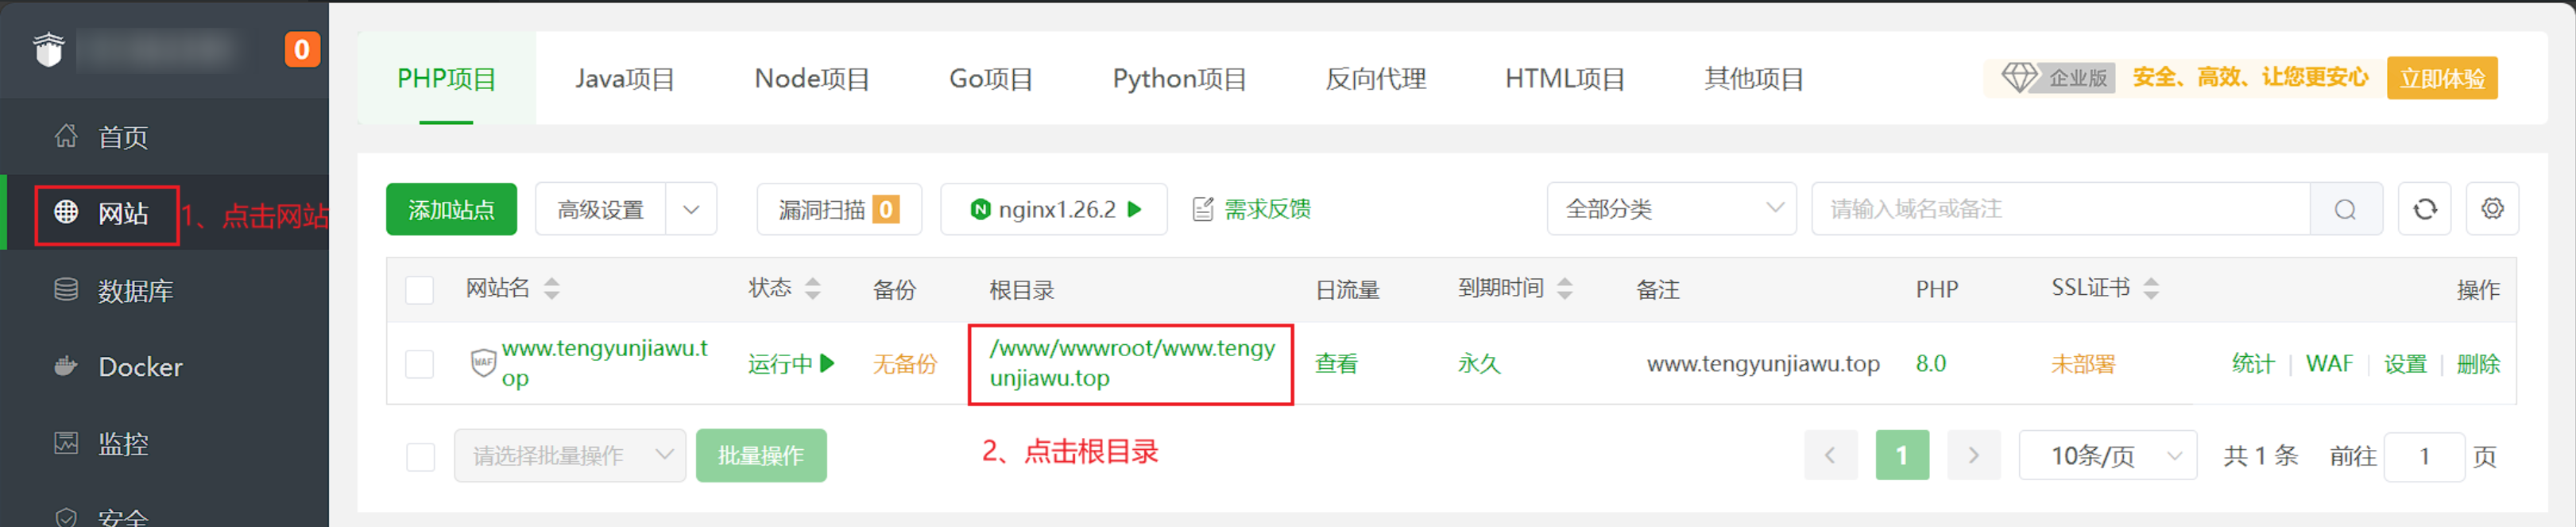Click the orange notification badge showing 0

pyautogui.click(x=302, y=49)
